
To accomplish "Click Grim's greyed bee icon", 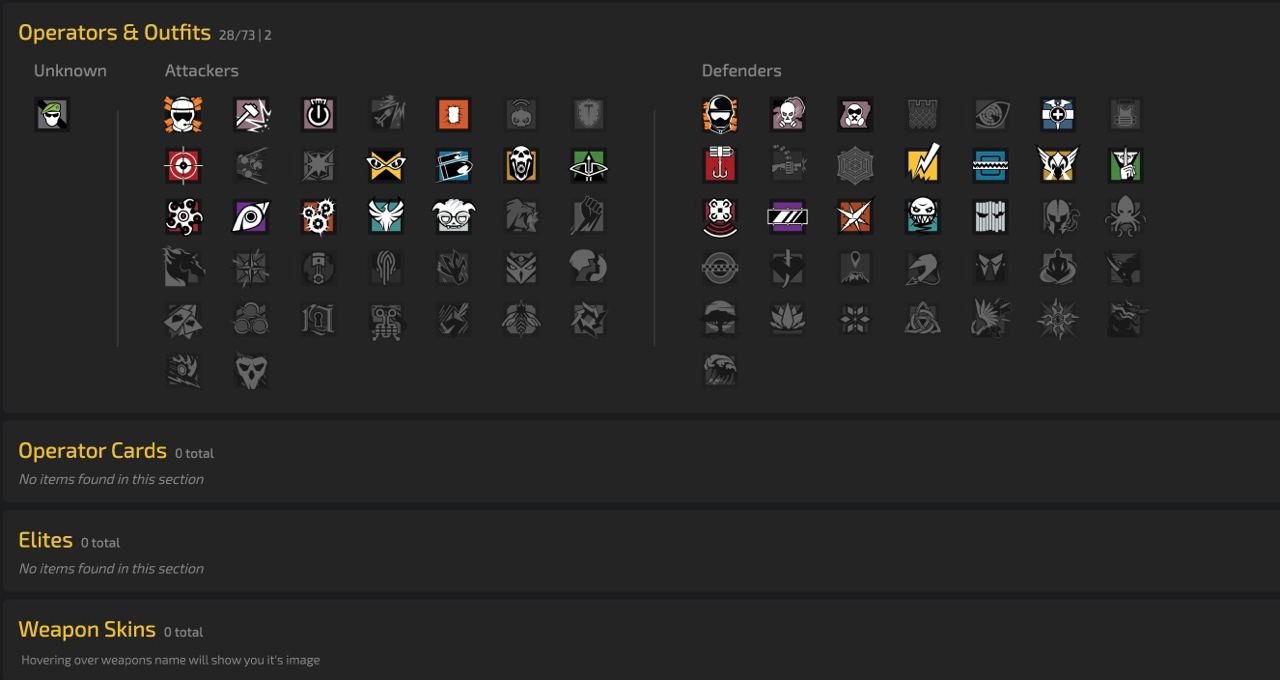I will pos(521,320).
